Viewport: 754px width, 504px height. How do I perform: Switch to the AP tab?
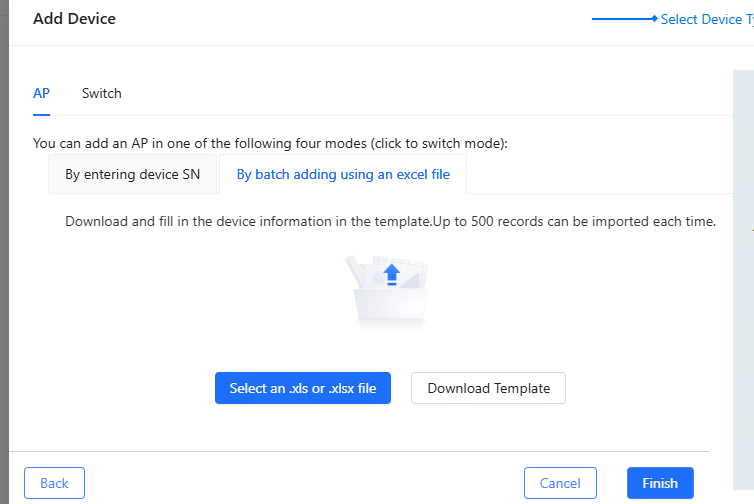(x=41, y=93)
